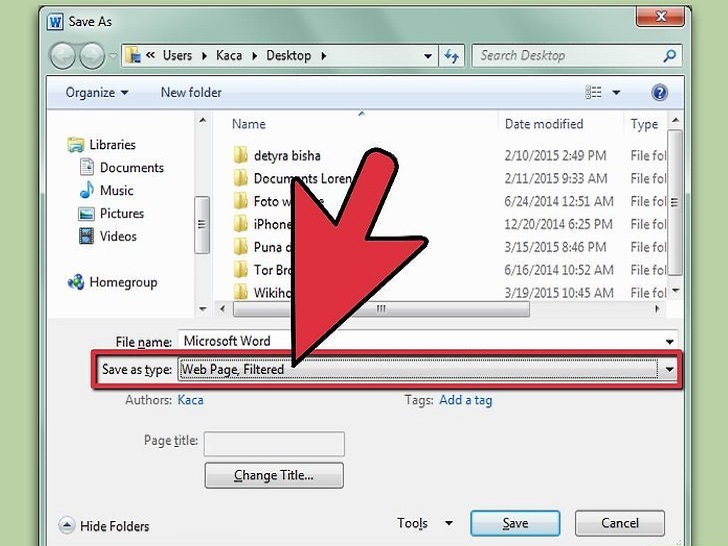Image resolution: width=728 pixels, height=546 pixels.
Task: Click the search magnifier icon
Action: pyautogui.click(x=670, y=56)
